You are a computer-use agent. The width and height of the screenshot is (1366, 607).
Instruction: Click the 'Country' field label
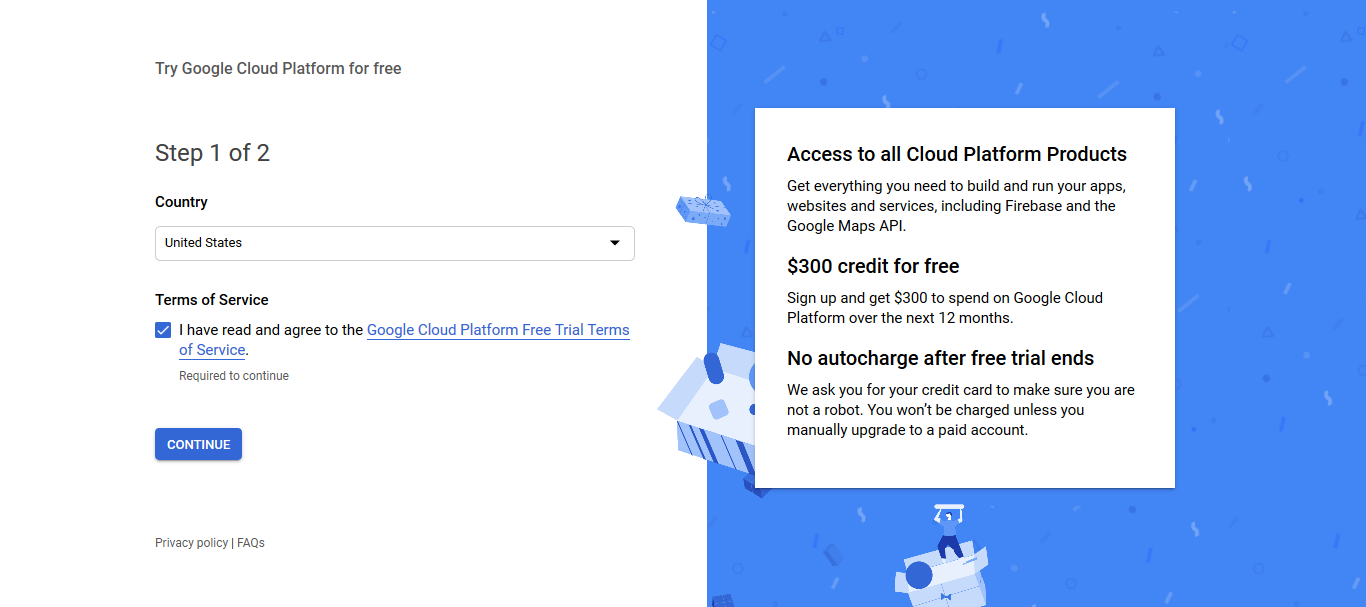(181, 202)
